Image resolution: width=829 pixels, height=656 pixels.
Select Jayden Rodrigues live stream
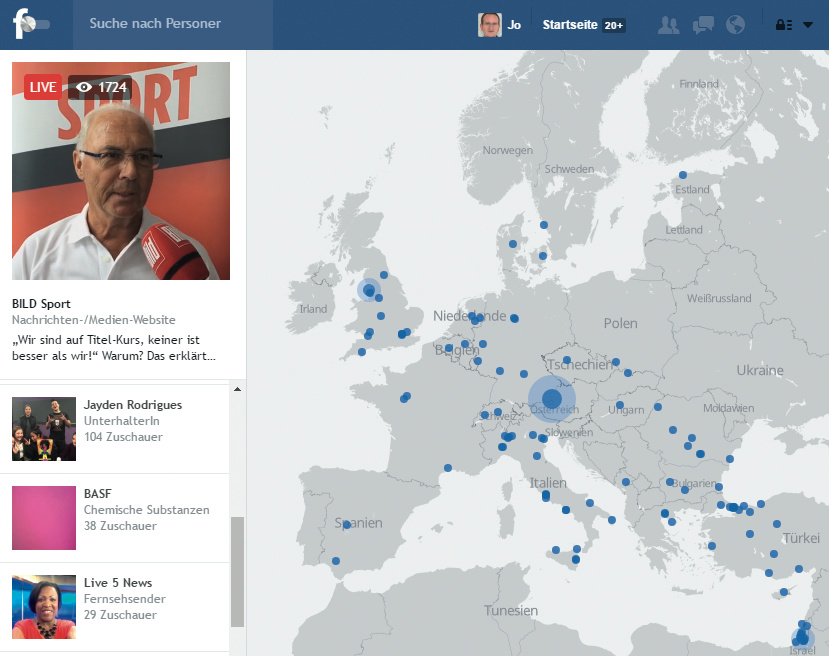pos(132,405)
